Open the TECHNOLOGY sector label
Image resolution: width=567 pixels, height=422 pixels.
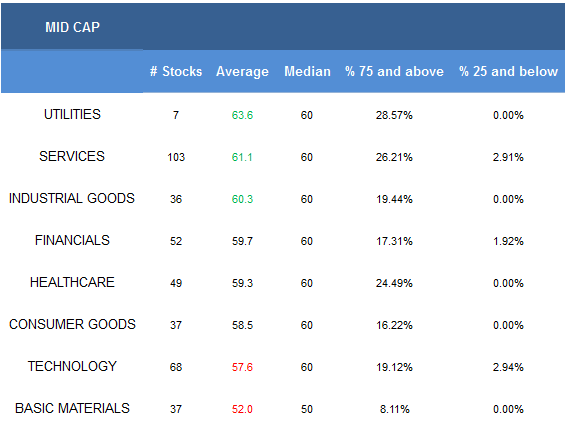click(x=72, y=366)
